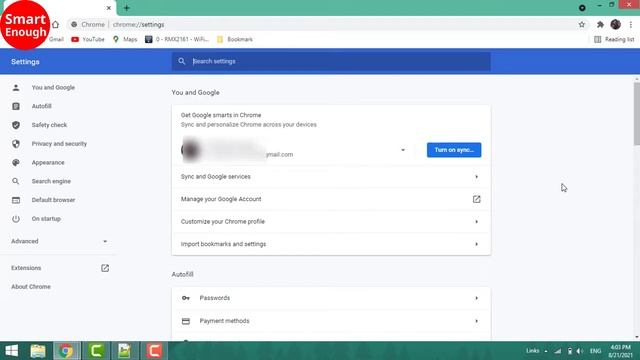Image resolution: width=640 pixels, height=360 pixels.
Task: Select Autofill in the sidebar
Action: (x=42, y=106)
